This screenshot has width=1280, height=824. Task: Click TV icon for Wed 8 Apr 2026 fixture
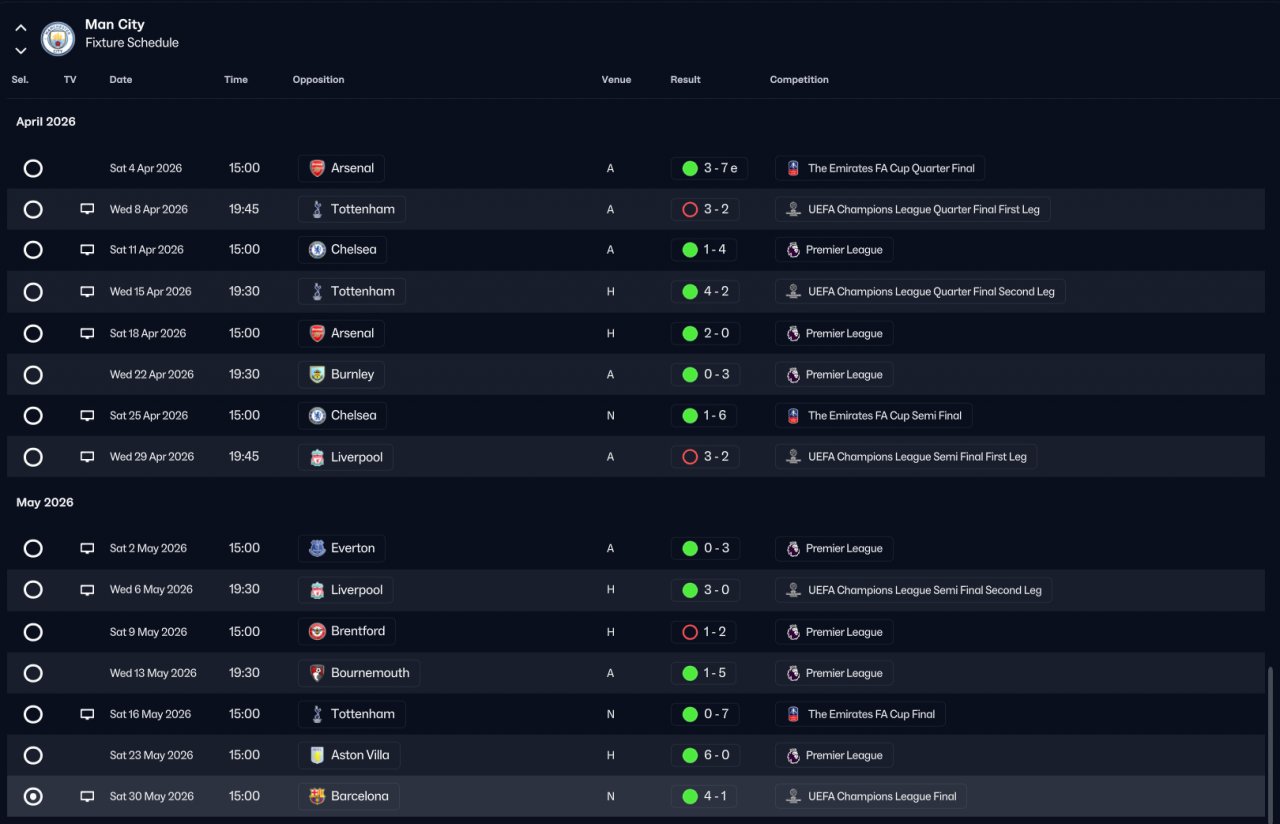coord(87,209)
